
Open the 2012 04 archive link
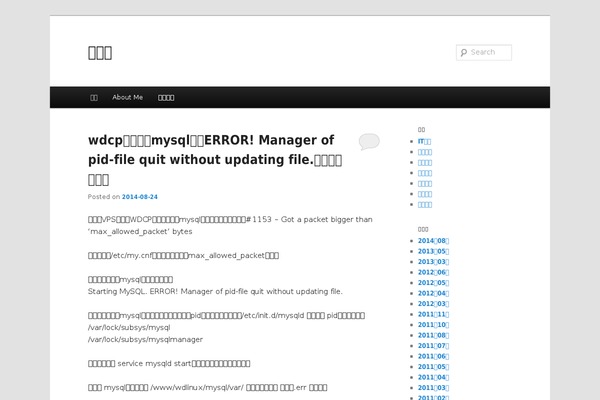tap(433, 293)
